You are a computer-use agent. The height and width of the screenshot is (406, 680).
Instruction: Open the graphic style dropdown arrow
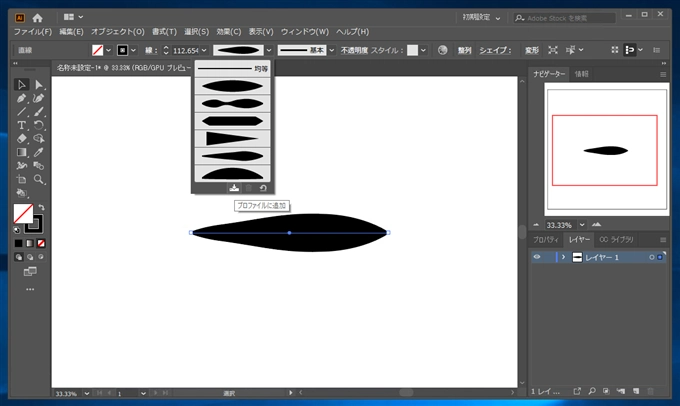[423, 50]
